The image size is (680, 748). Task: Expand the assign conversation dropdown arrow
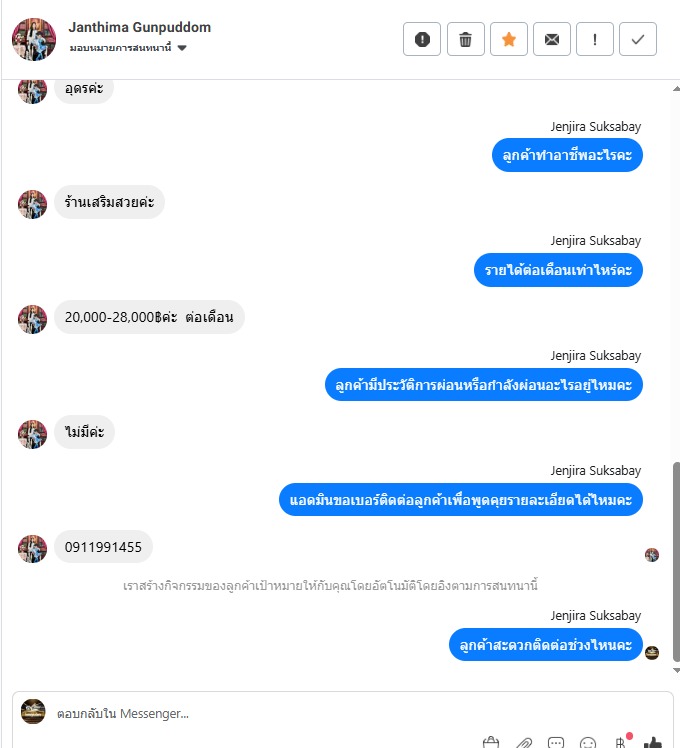point(182,48)
